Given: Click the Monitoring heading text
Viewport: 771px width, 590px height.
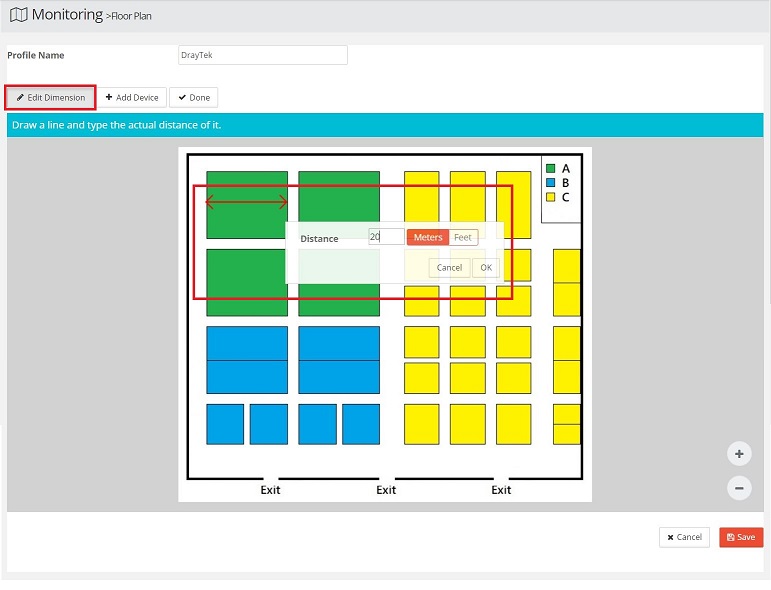Looking at the screenshot, I should point(67,15).
